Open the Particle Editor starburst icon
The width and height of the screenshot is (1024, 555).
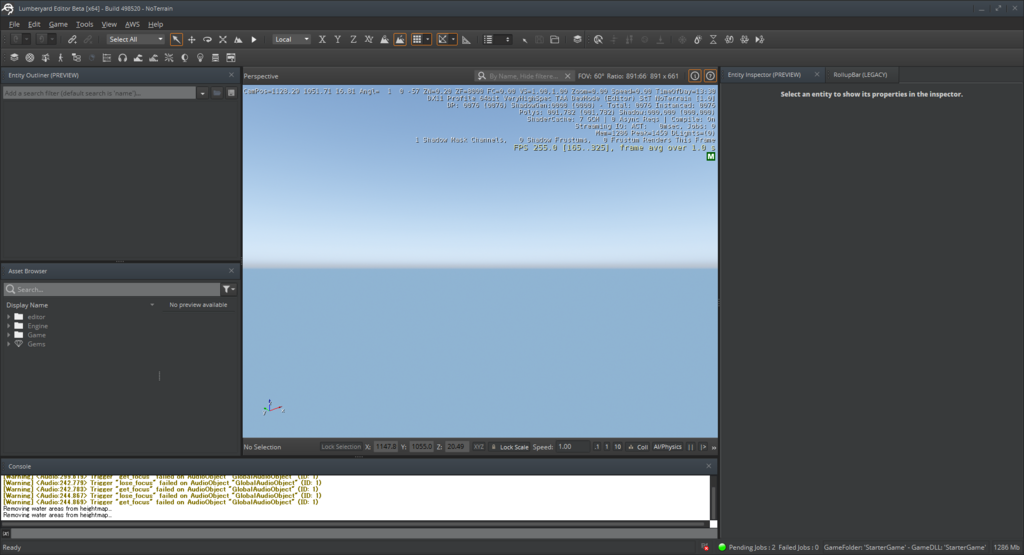point(169,58)
